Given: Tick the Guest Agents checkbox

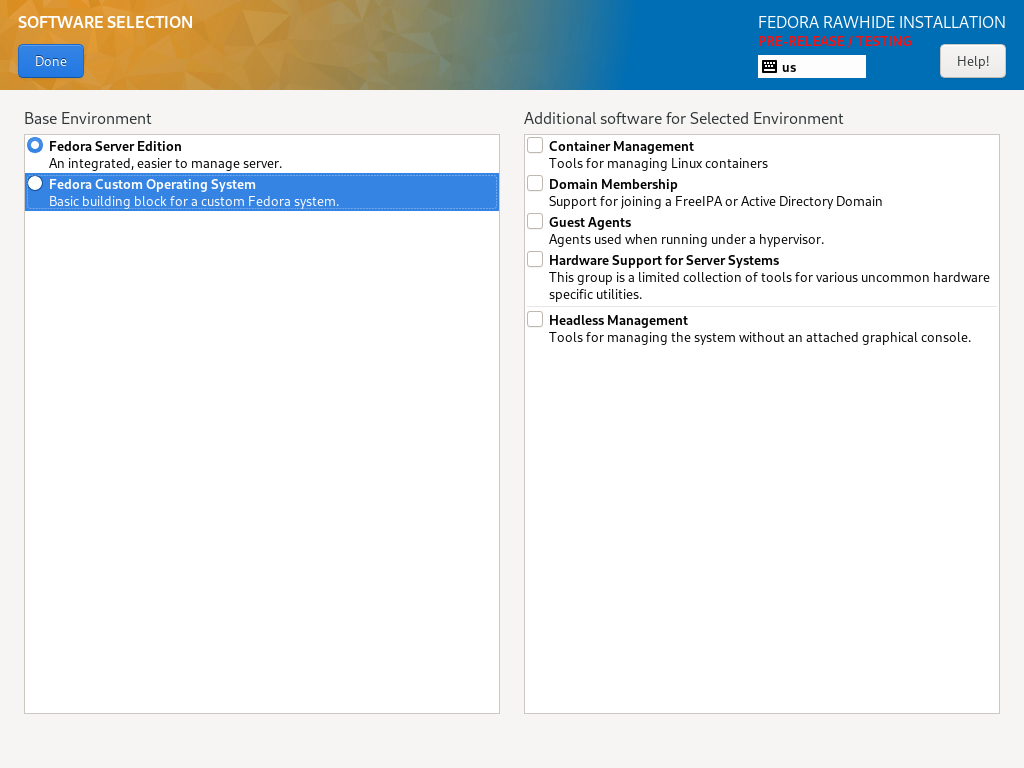Looking at the screenshot, I should click(x=535, y=221).
